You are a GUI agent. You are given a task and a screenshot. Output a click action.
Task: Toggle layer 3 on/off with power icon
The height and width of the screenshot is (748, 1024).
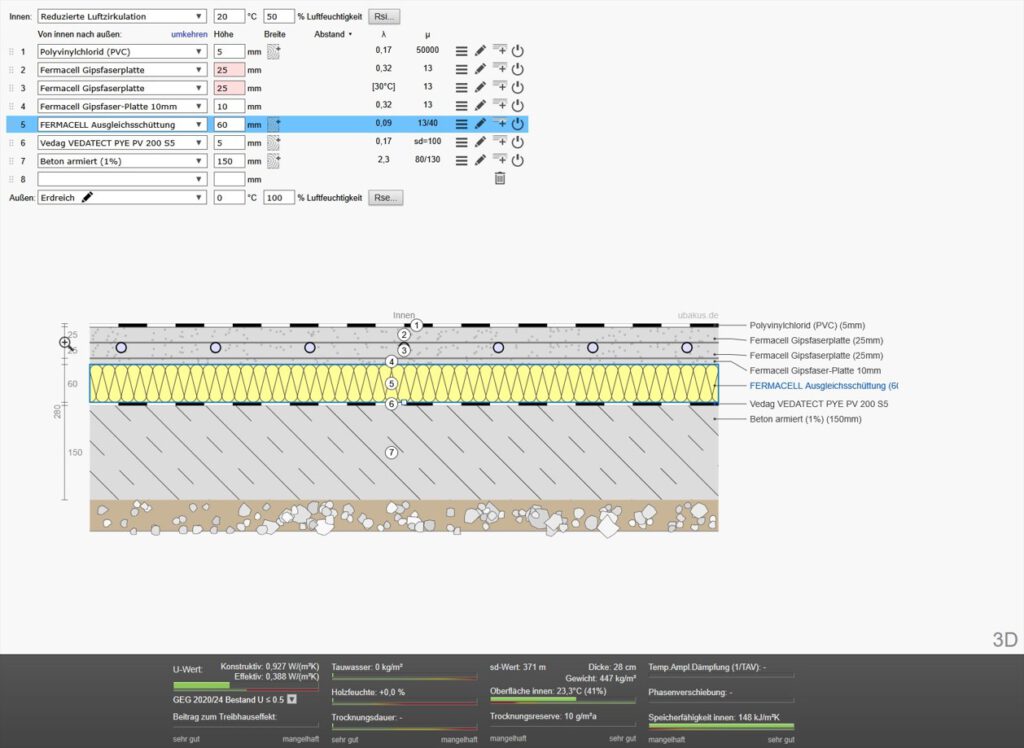518,88
